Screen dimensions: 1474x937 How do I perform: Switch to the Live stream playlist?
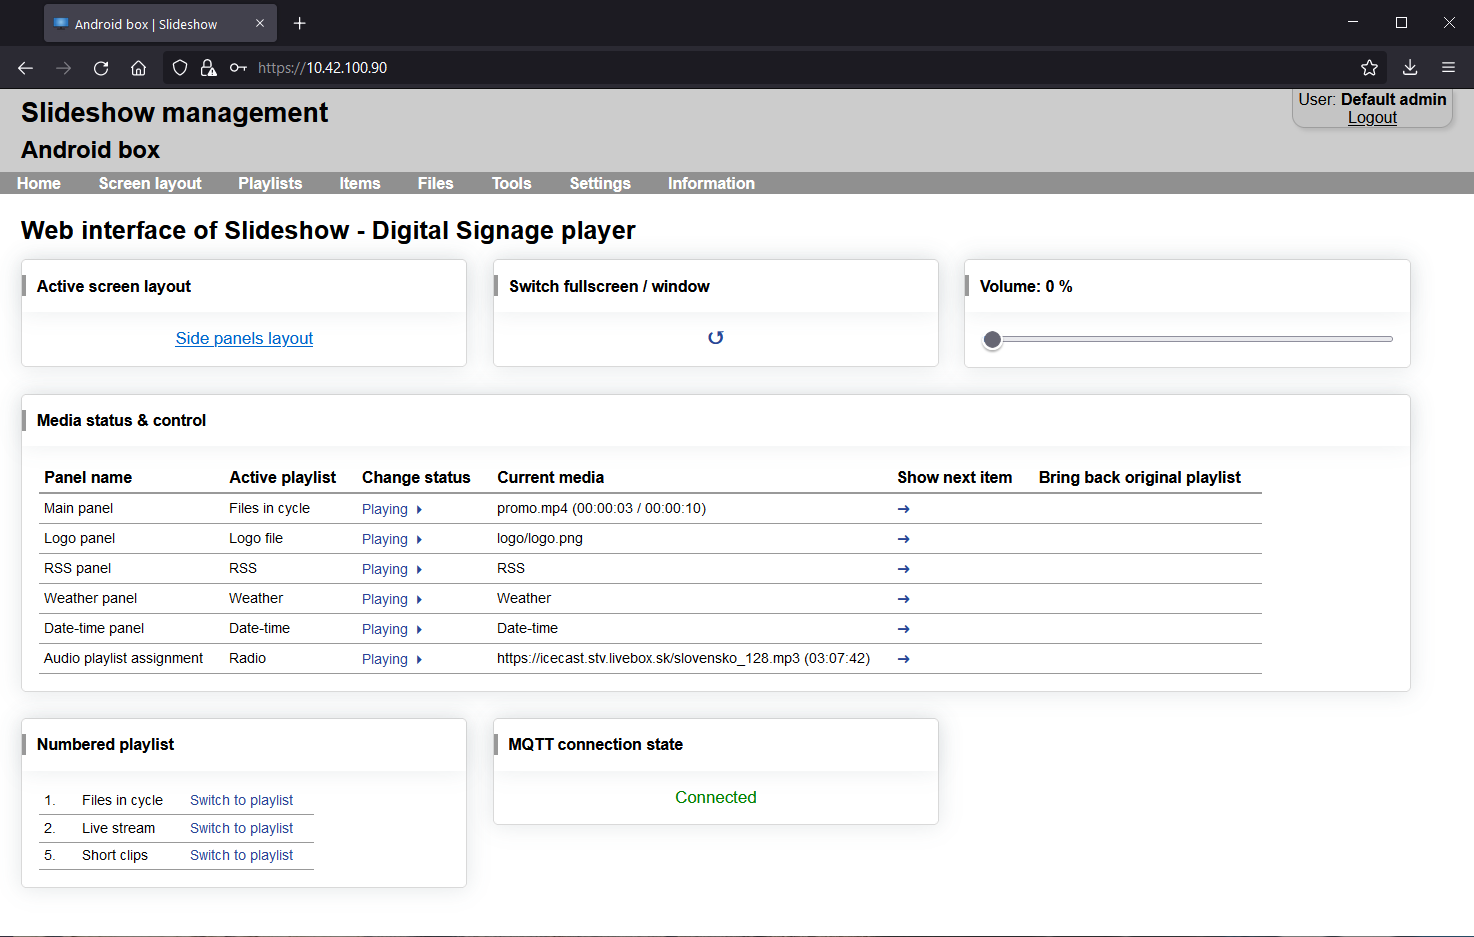(241, 828)
